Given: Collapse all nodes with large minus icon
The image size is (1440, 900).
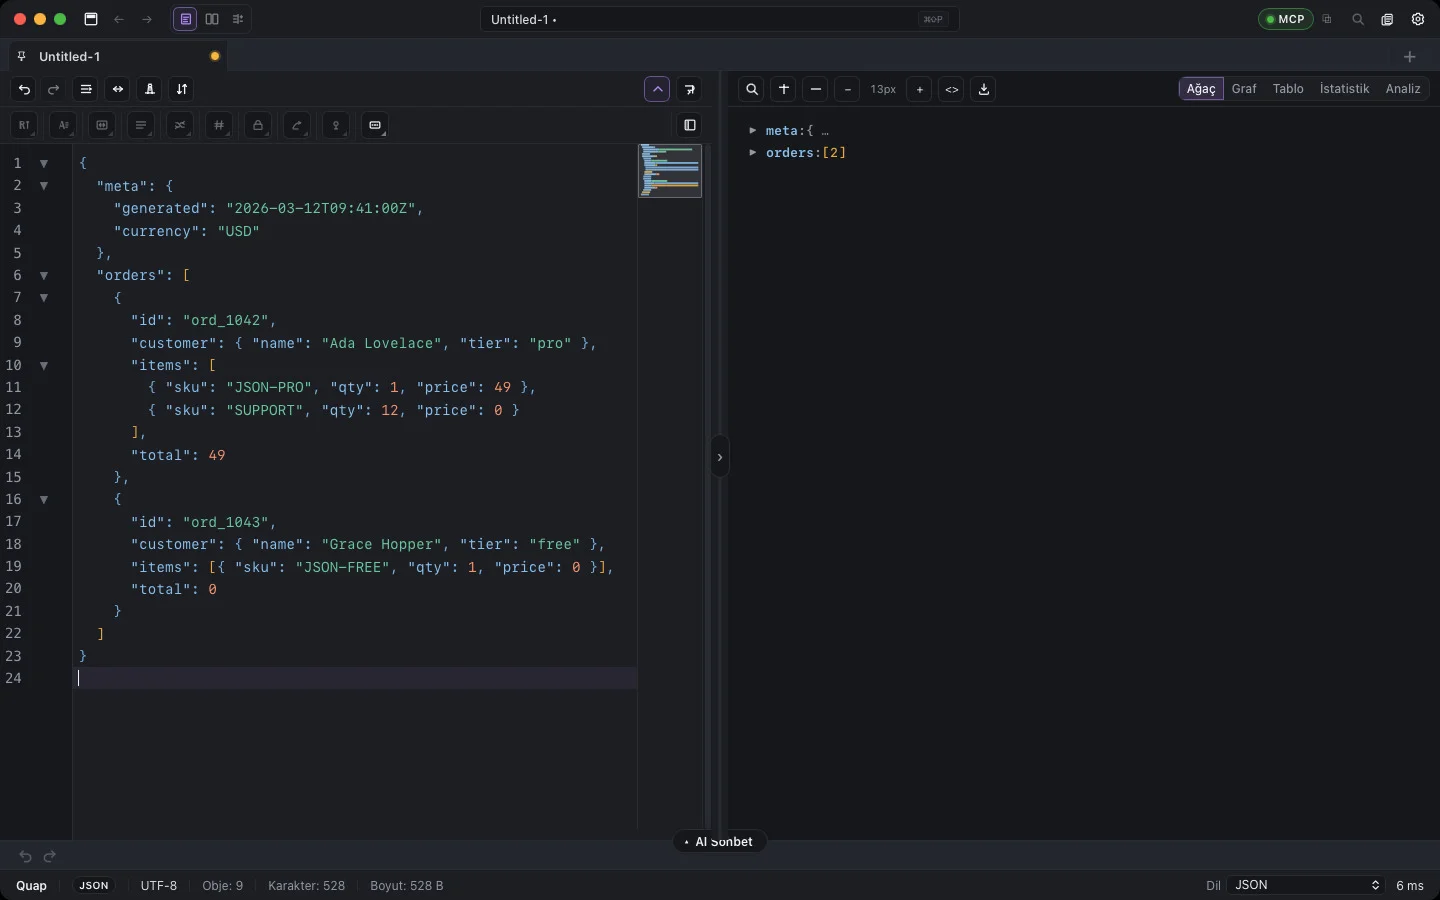Looking at the screenshot, I should [816, 90].
